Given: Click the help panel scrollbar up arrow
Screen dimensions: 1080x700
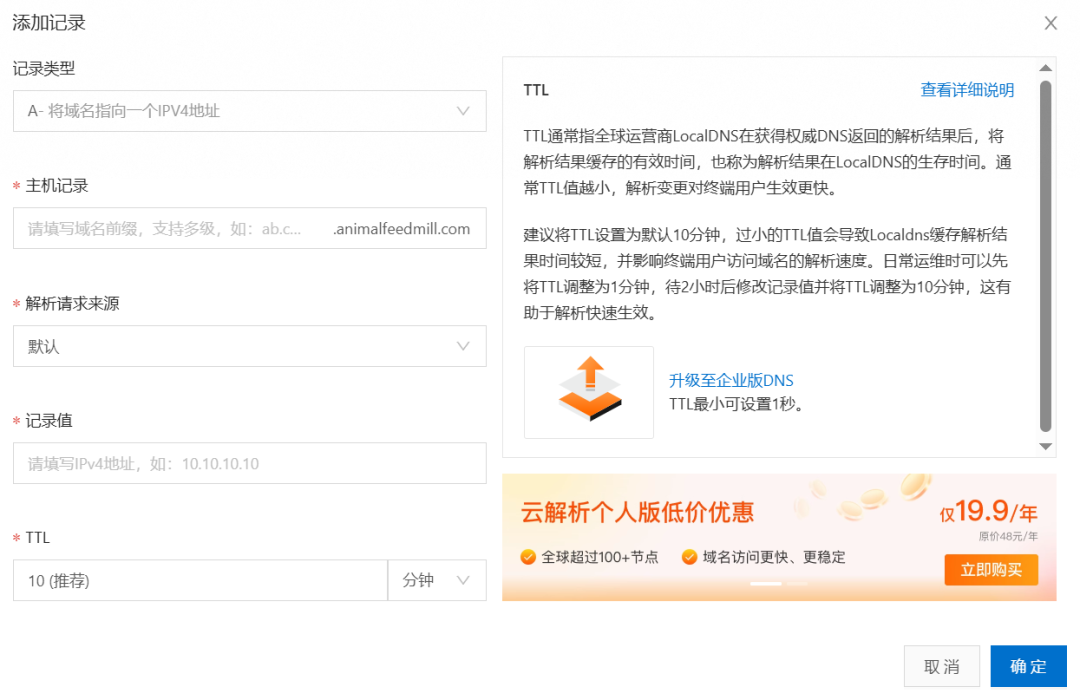Looking at the screenshot, I should click(x=1046, y=68).
